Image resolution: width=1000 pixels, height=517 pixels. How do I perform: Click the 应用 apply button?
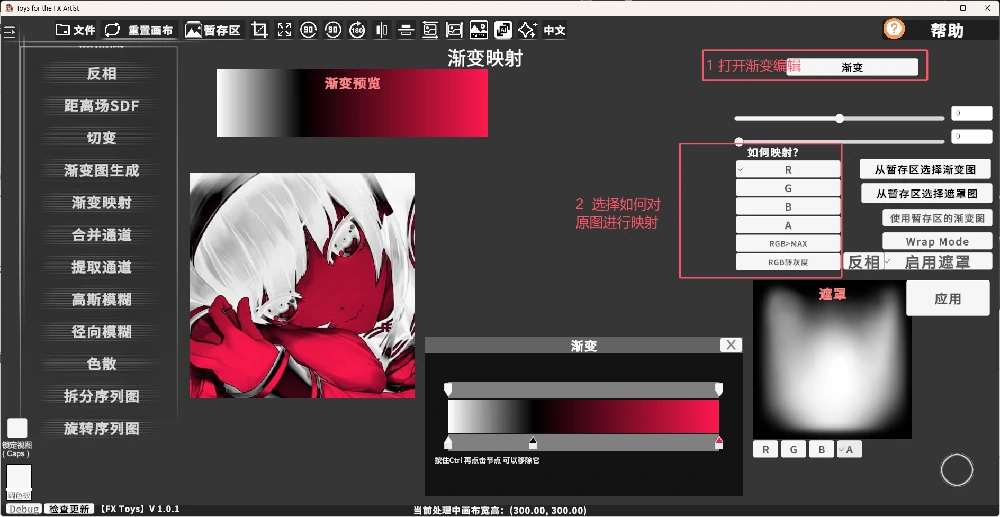[x=947, y=298]
